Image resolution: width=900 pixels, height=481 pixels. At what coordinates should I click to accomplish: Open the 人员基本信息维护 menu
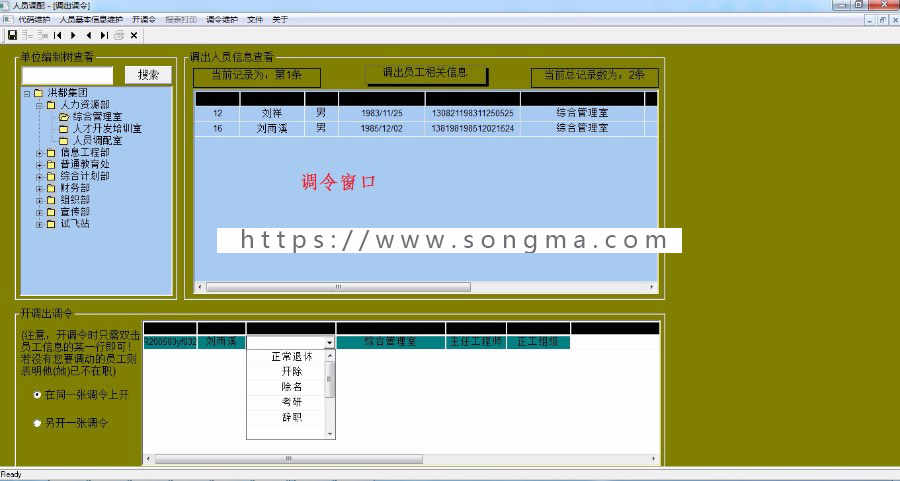click(x=91, y=20)
